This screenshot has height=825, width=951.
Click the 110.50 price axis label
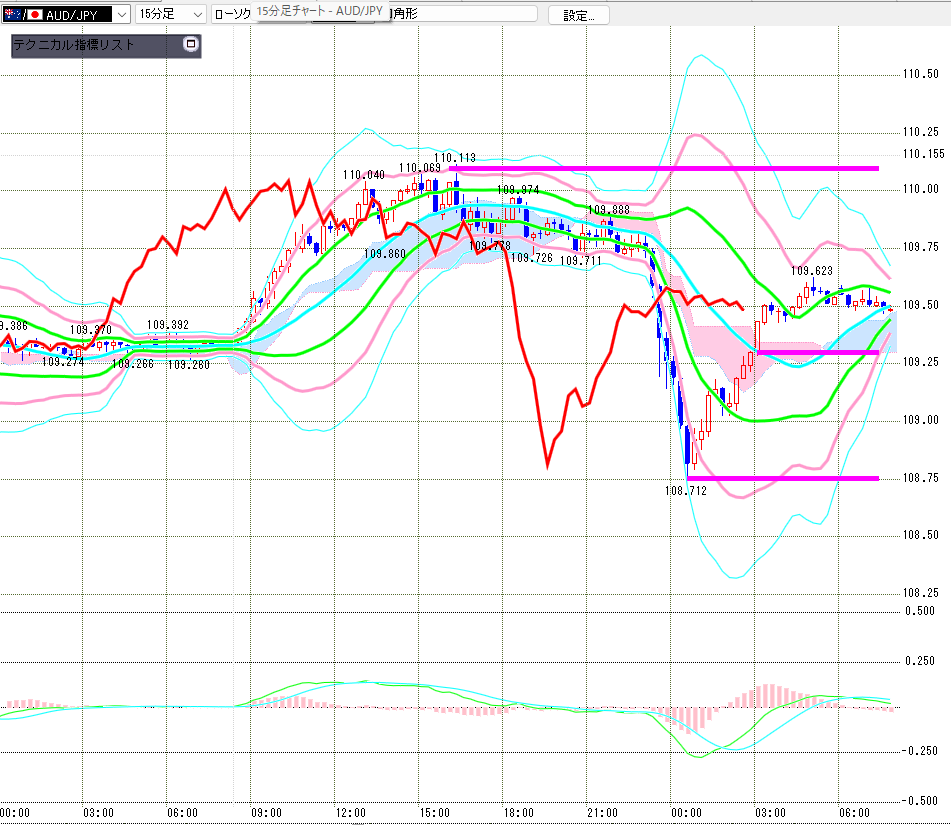click(921, 74)
